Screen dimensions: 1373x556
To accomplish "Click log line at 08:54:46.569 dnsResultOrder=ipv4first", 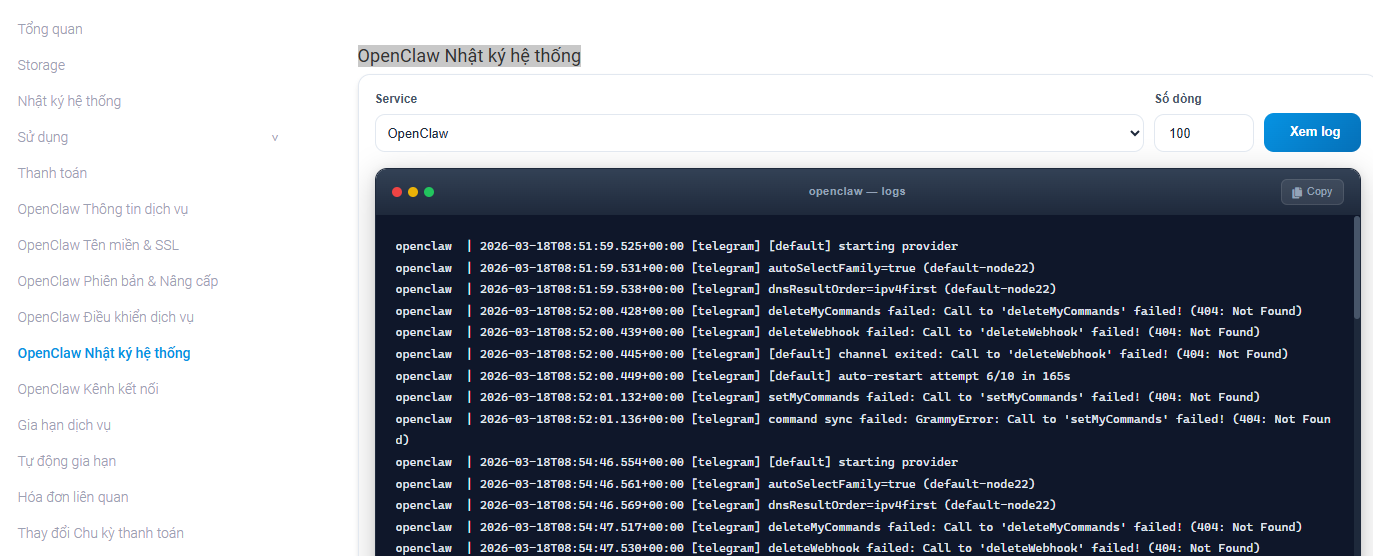I will pos(725,505).
